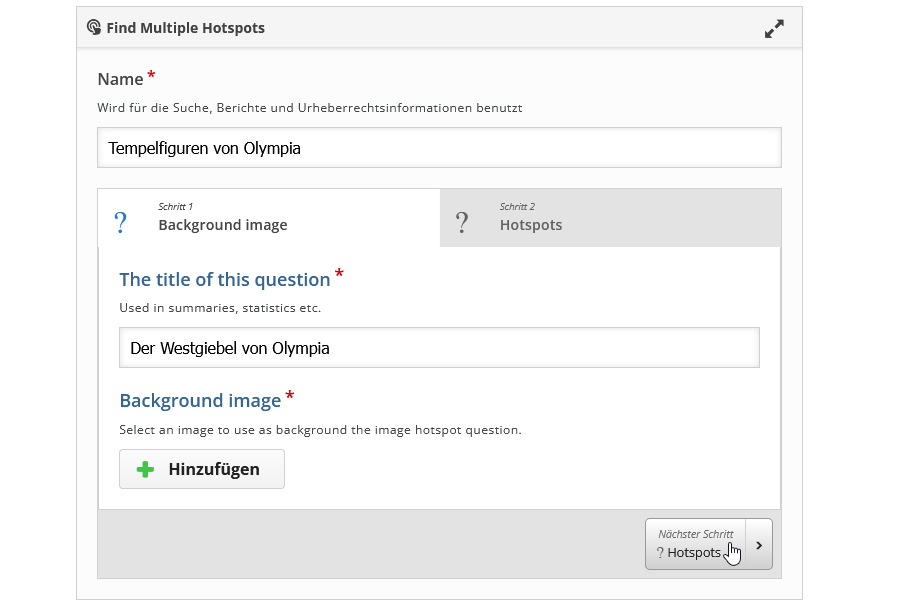Click the 'Used in summaries, statistics etc.' hint
The width and height of the screenshot is (918, 616).
220,308
